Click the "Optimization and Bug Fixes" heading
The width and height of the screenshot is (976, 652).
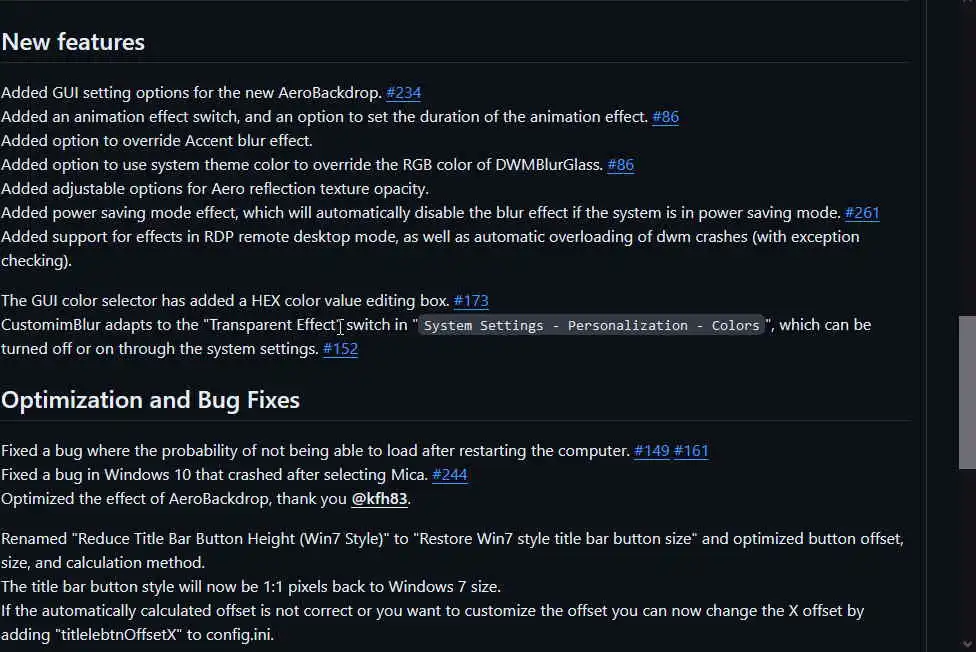point(150,400)
